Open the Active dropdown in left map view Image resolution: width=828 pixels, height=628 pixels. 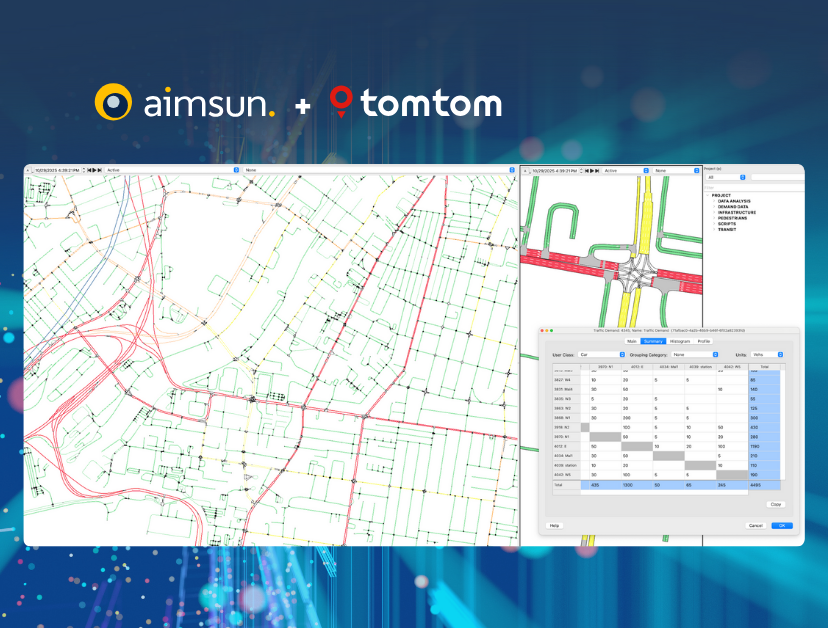172,170
